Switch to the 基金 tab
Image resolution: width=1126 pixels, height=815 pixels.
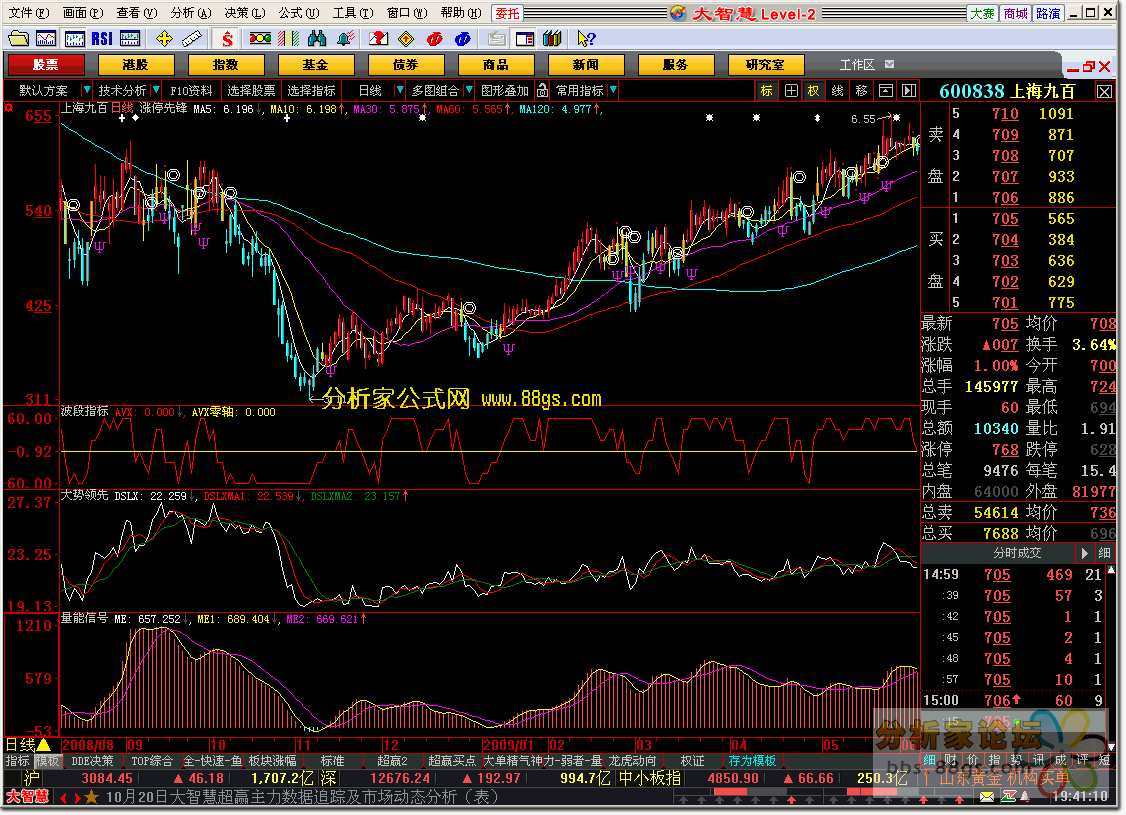click(x=316, y=65)
